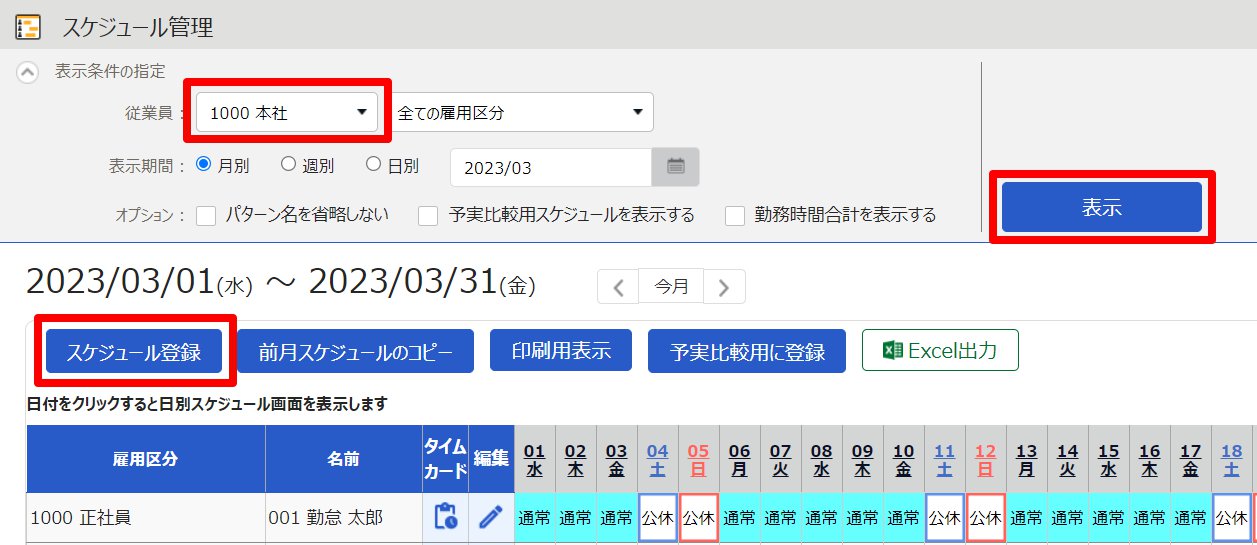The image size is (1257, 545).
Task: Click 通常 cell under 13 月
Action: tap(1027, 518)
